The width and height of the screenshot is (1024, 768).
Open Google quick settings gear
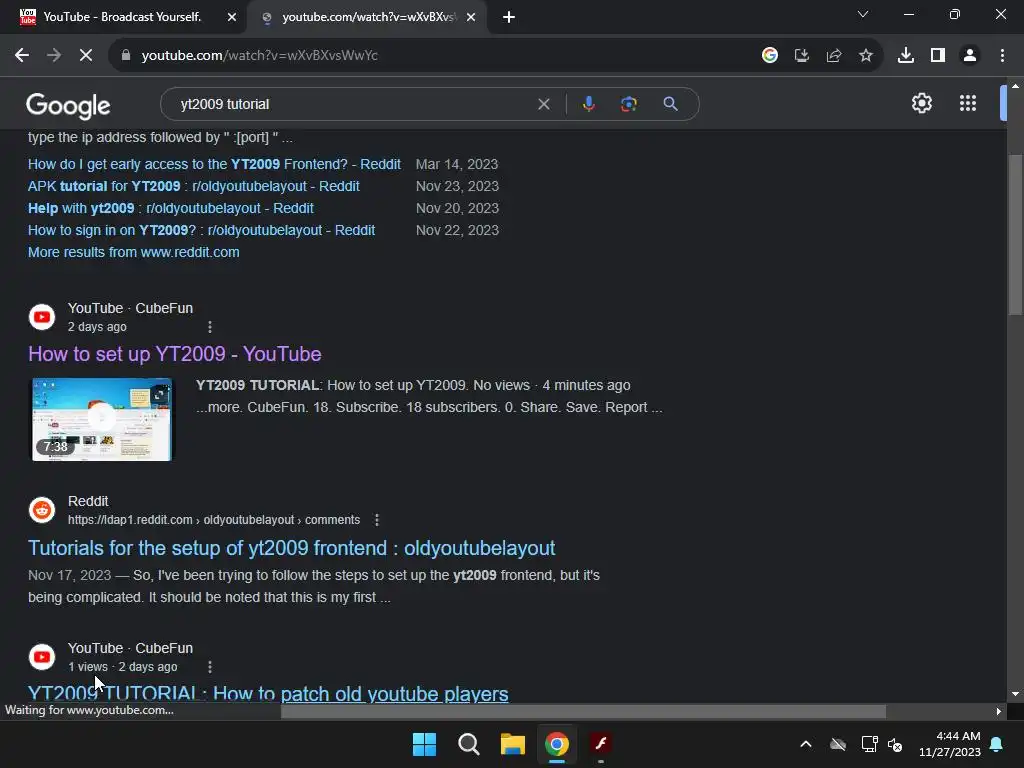pyautogui.click(x=921, y=103)
